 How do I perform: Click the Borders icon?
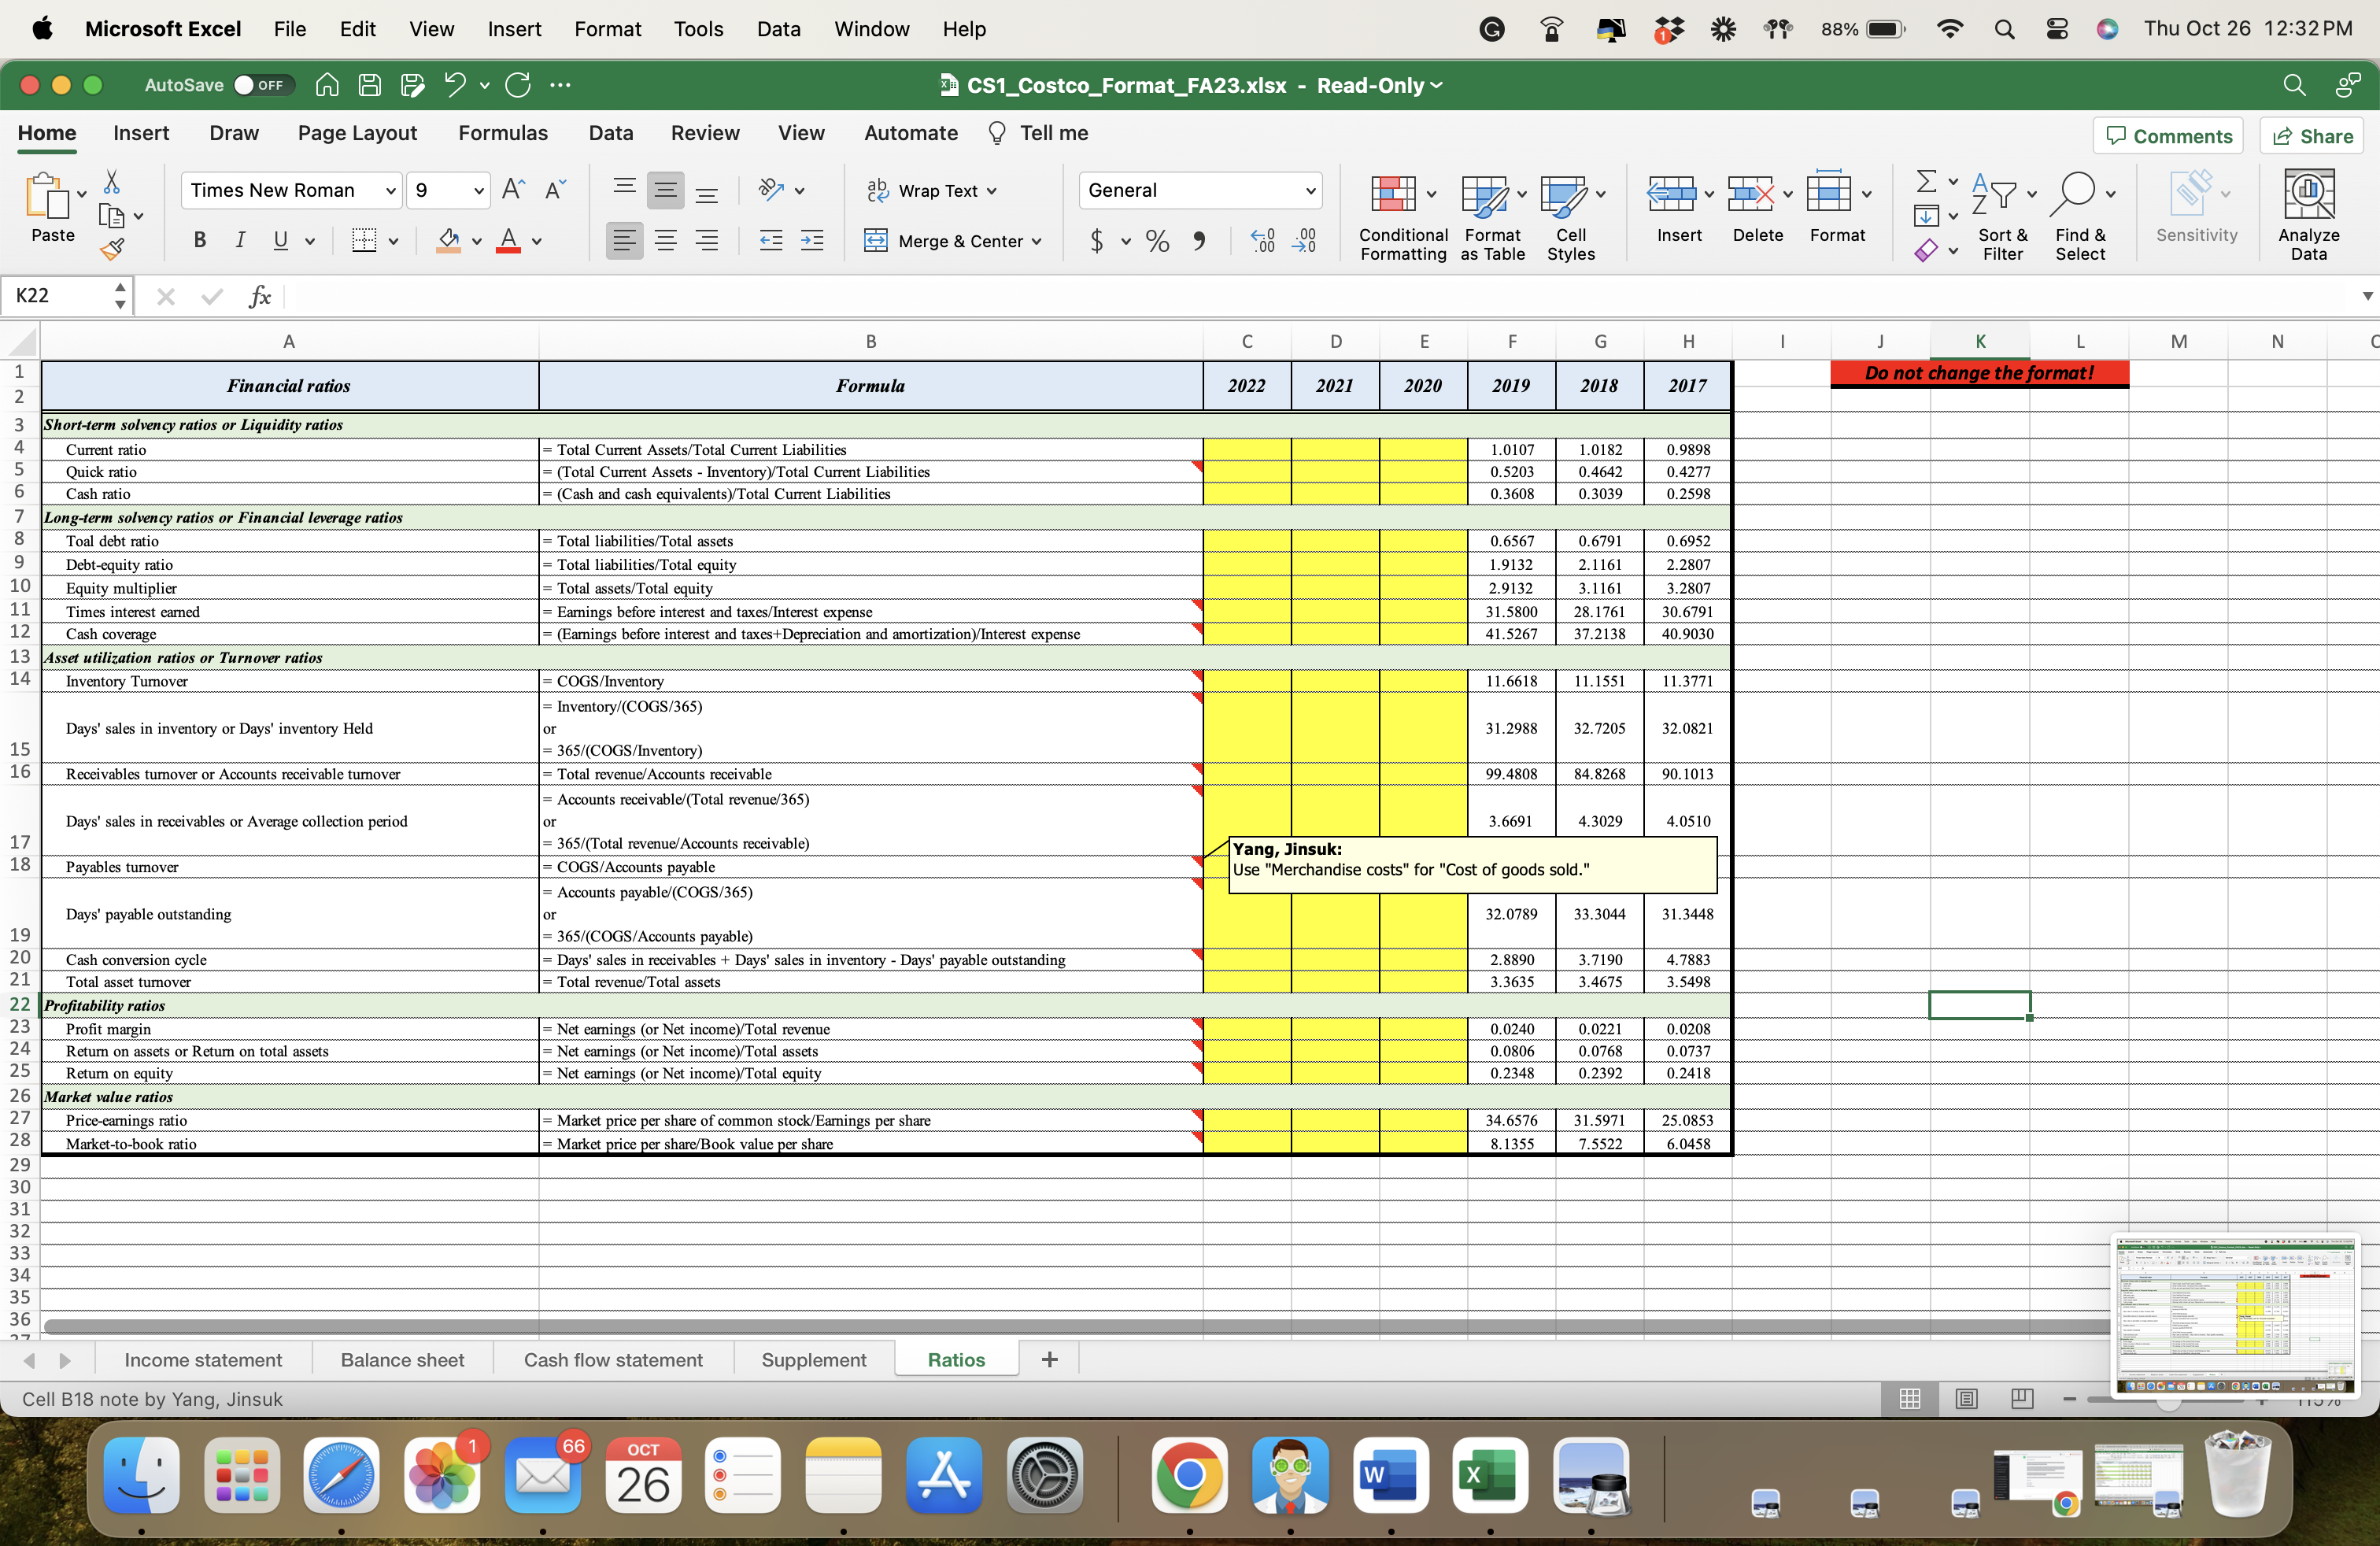point(364,240)
